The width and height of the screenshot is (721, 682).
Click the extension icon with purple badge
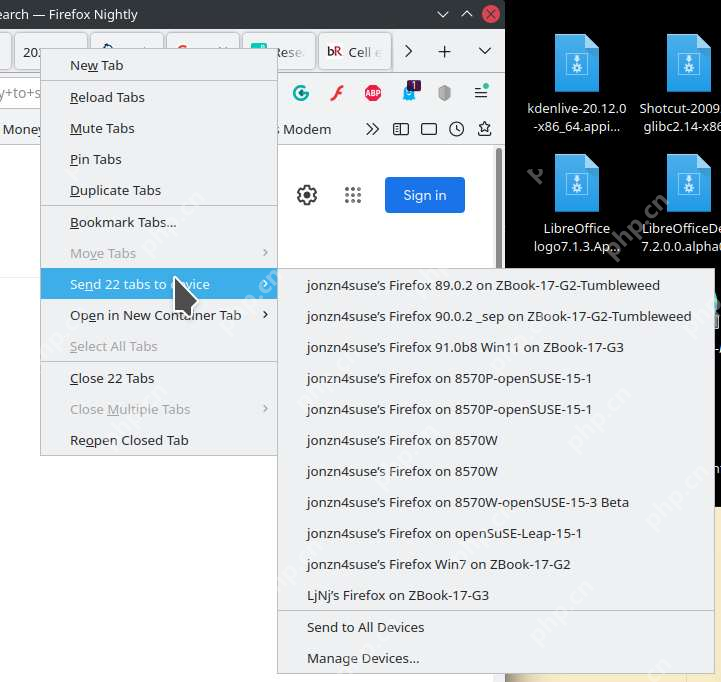pyautogui.click(x=410, y=91)
